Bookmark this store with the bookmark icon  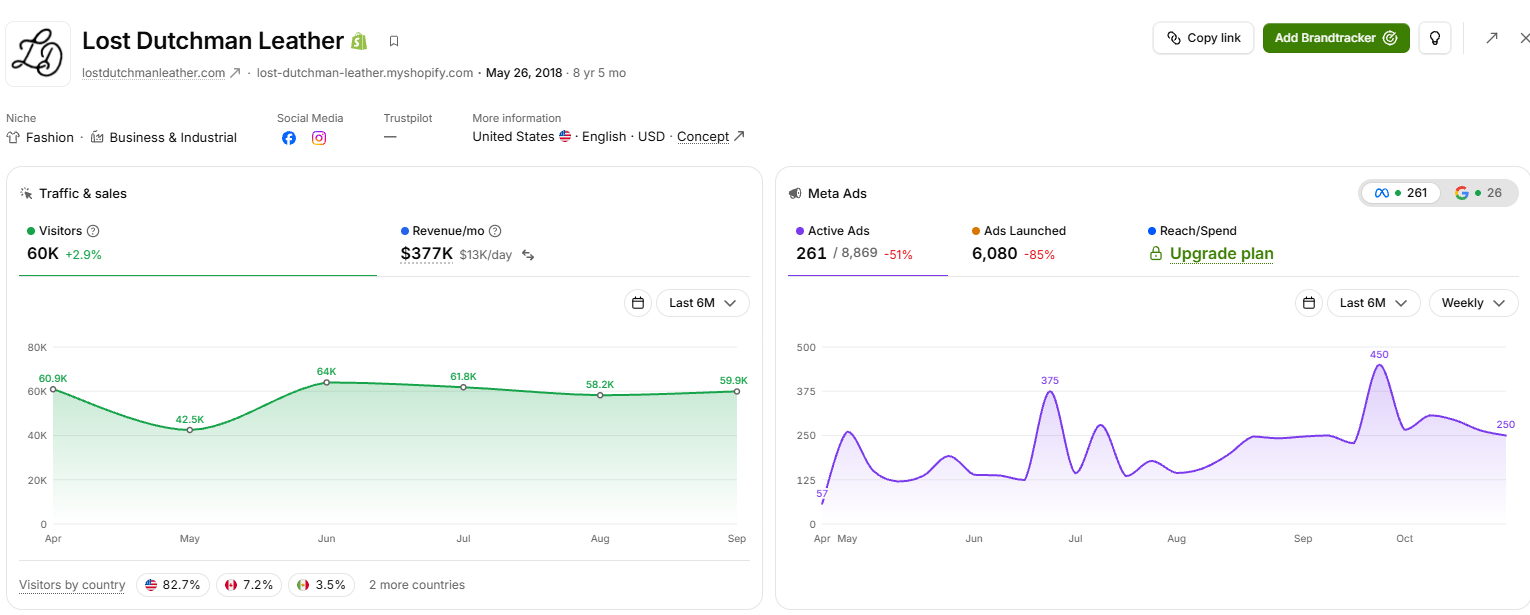[x=394, y=41]
